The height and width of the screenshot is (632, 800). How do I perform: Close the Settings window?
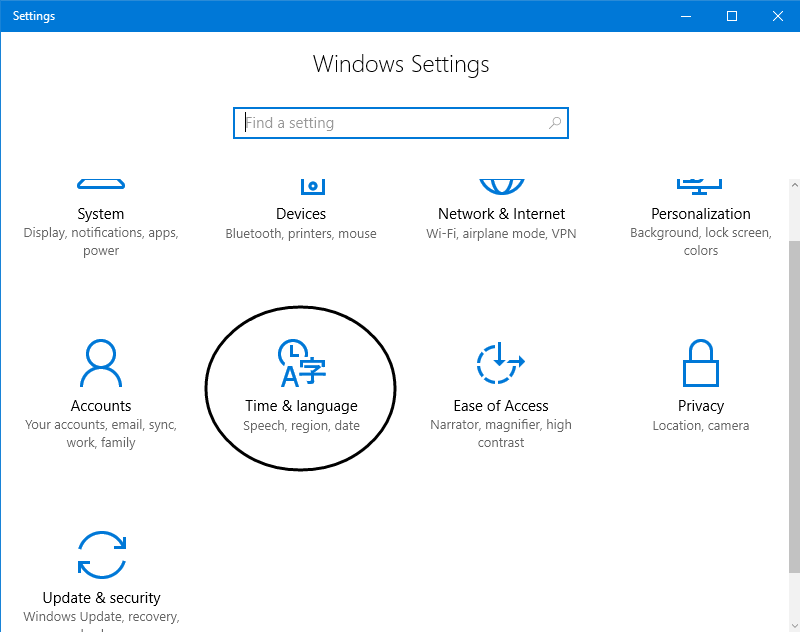tap(778, 16)
